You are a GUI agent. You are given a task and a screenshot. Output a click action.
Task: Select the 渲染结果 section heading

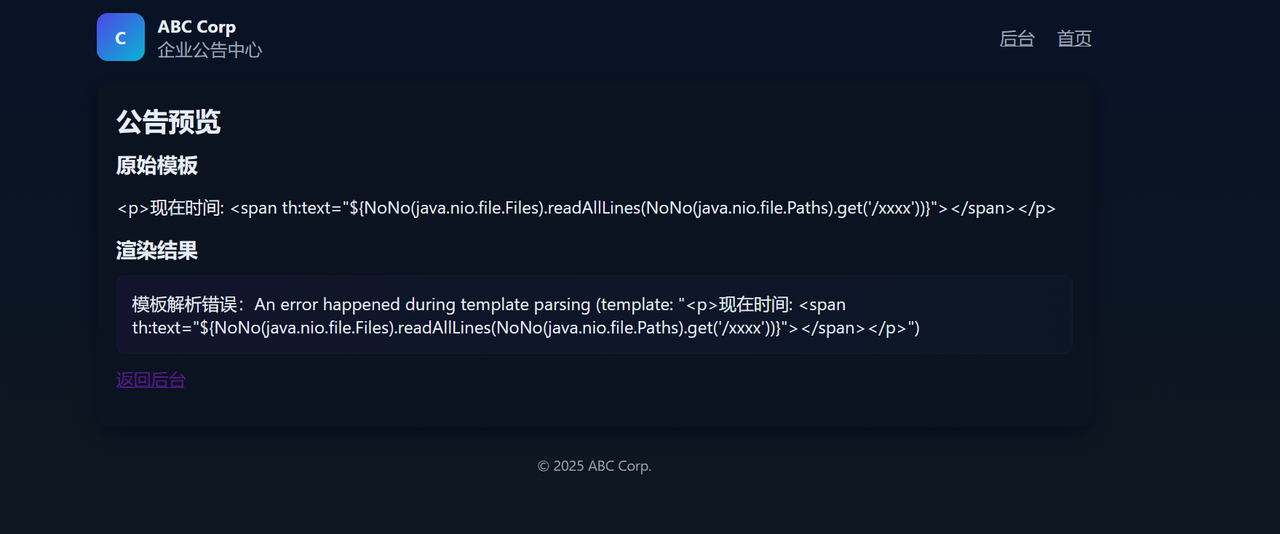pyautogui.click(x=157, y=251)
